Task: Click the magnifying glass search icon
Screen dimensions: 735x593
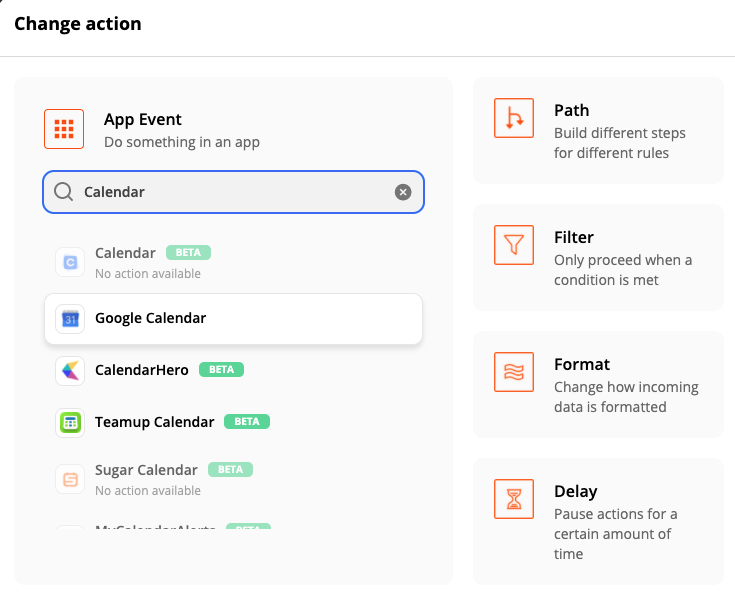Action: [x=64, y=192]
